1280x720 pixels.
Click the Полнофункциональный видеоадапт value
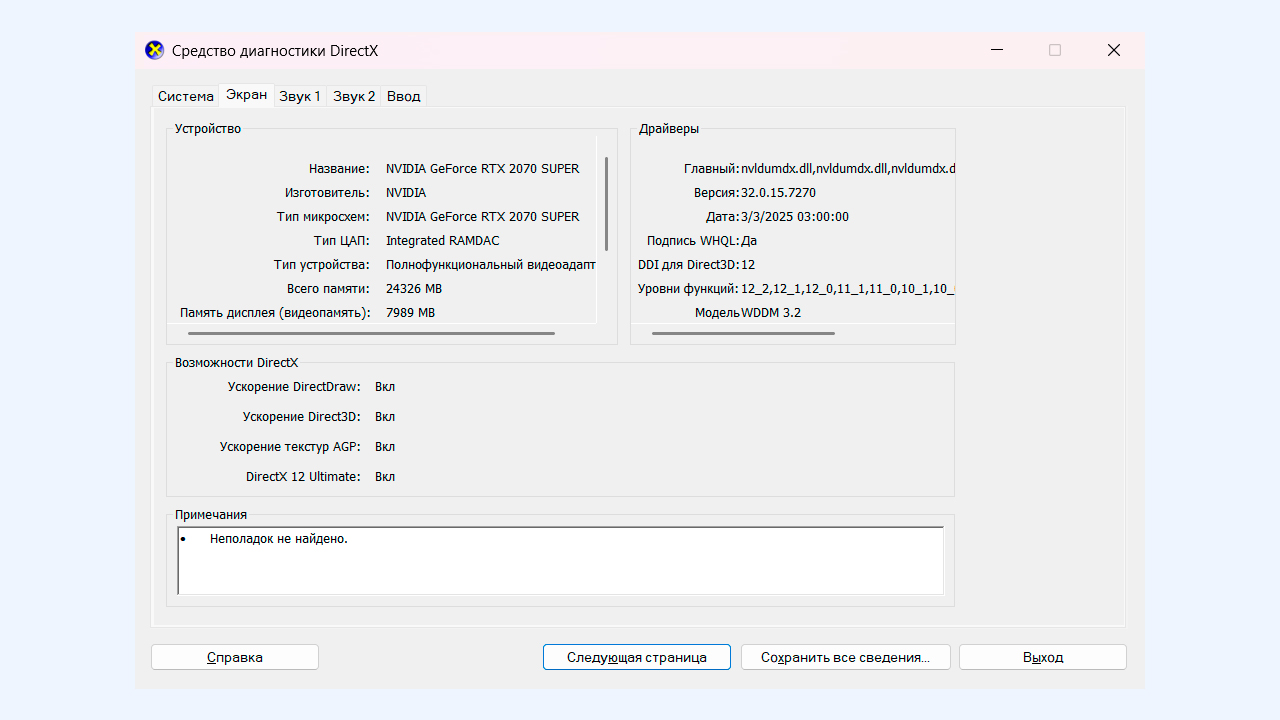point(491,265)
